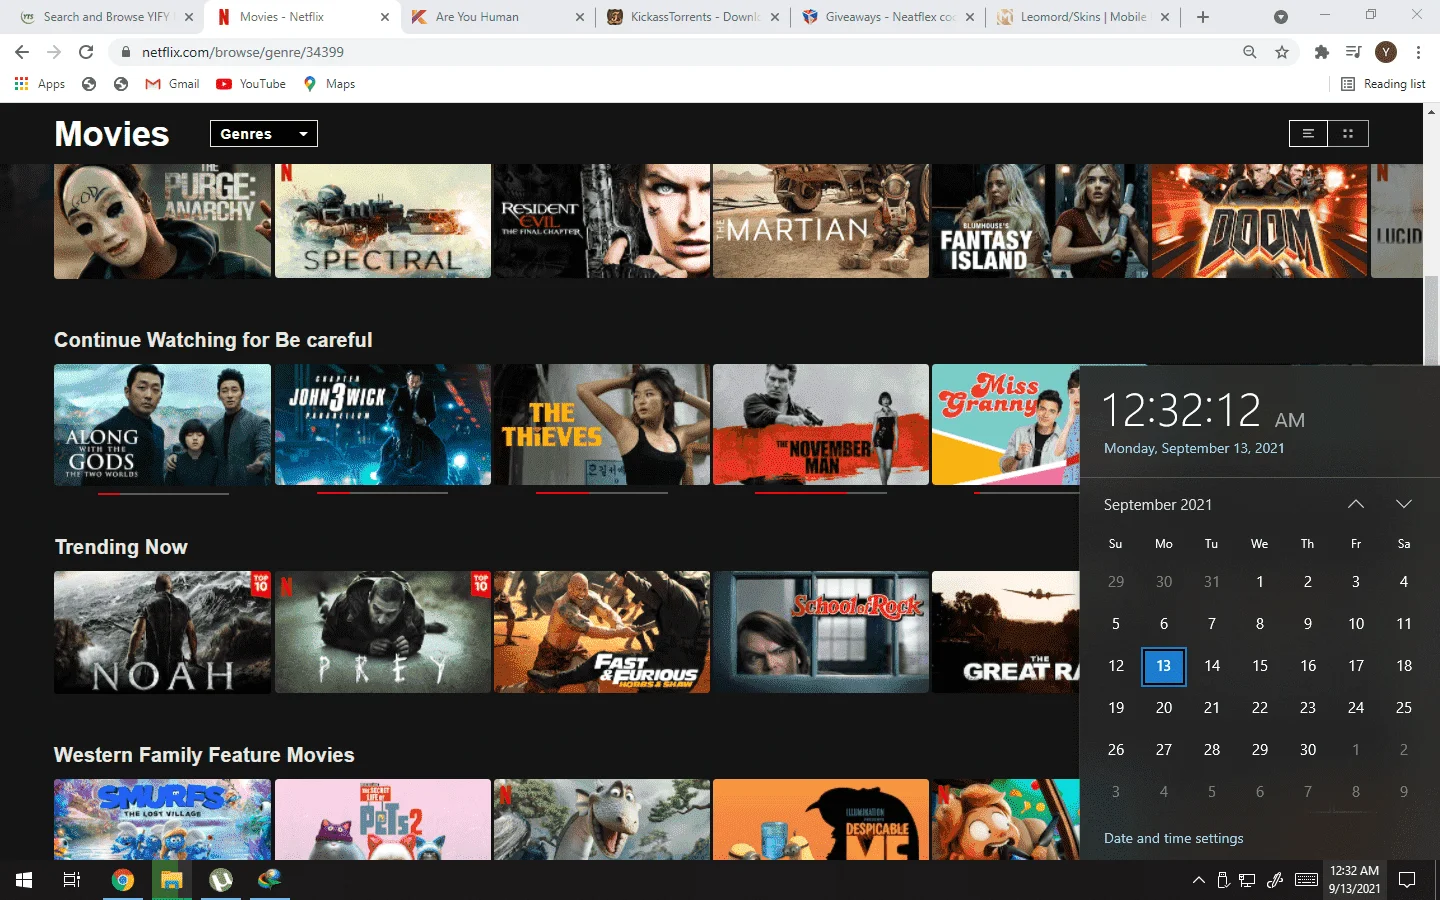Switch to the KickassTorrents tab

pos(693,17)
